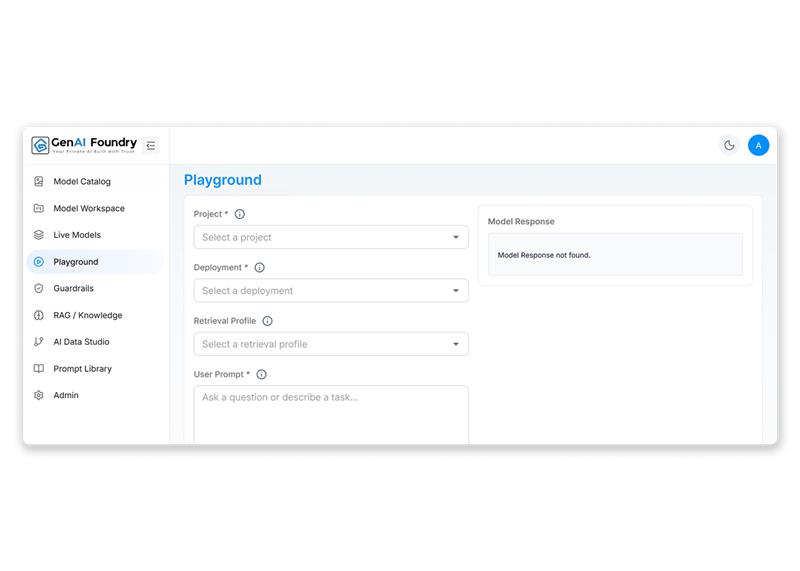Click the GenAI Foundry logo
This screenshot has height=571, width=800.
(x=85, y=145)
